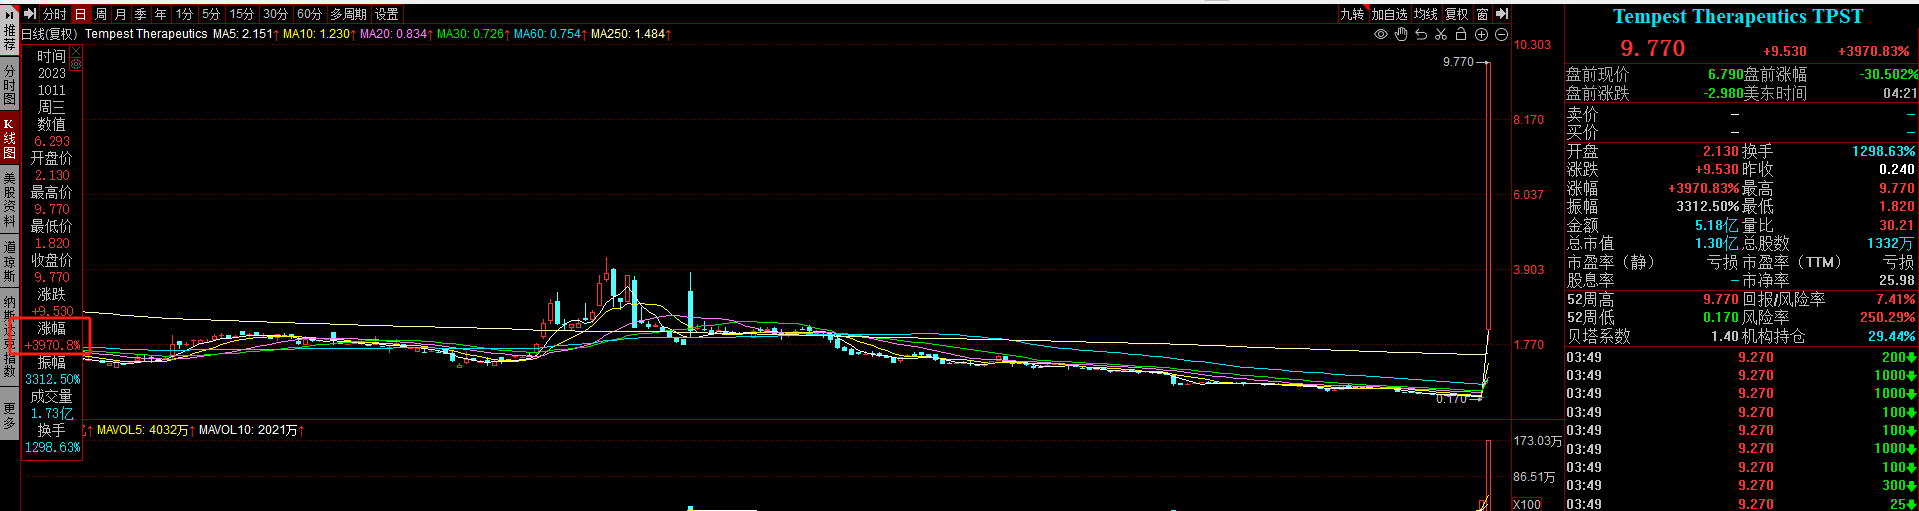The height and width of the screenshot is (511, 1919).
Task: Zoom out chart with minus icon
Action: click(1501, 34)
